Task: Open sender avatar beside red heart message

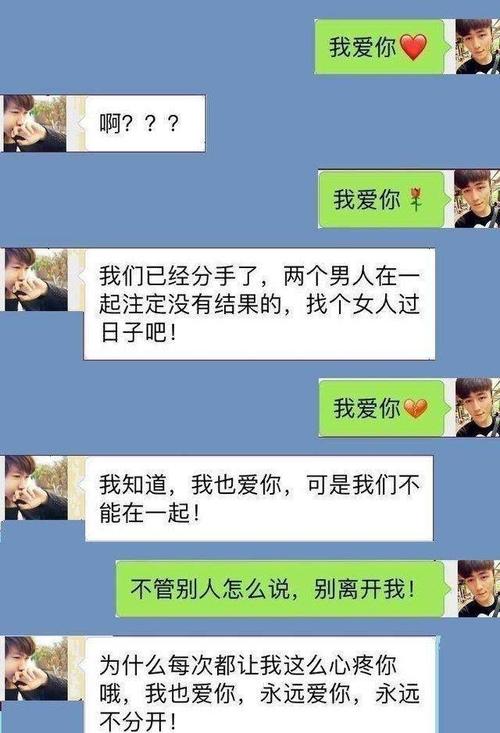Action: pyautogui.click(x=478, y=47)
